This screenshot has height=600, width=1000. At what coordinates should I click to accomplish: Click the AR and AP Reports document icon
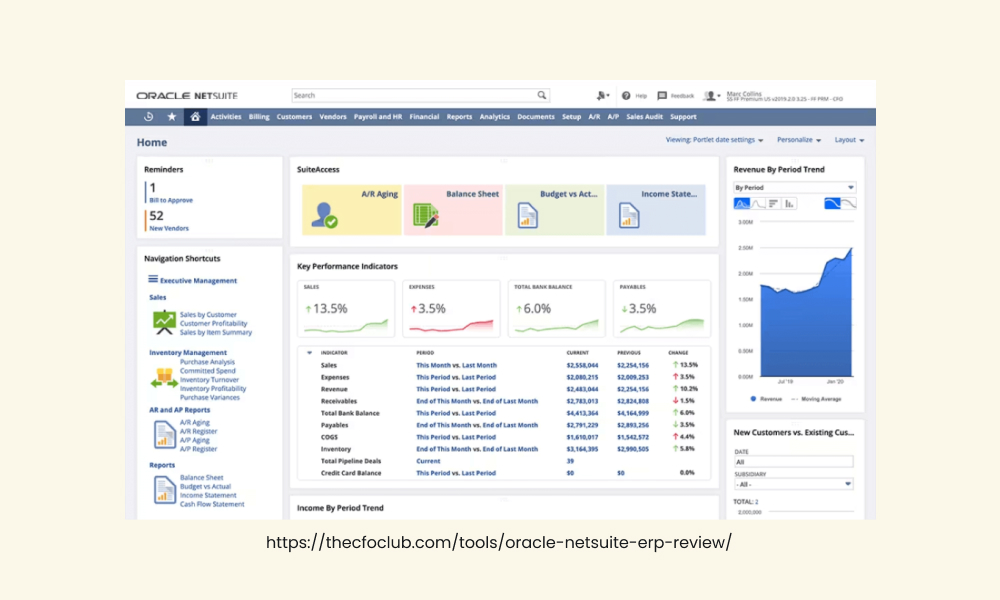pyautogui.click(x=165, y=435)
